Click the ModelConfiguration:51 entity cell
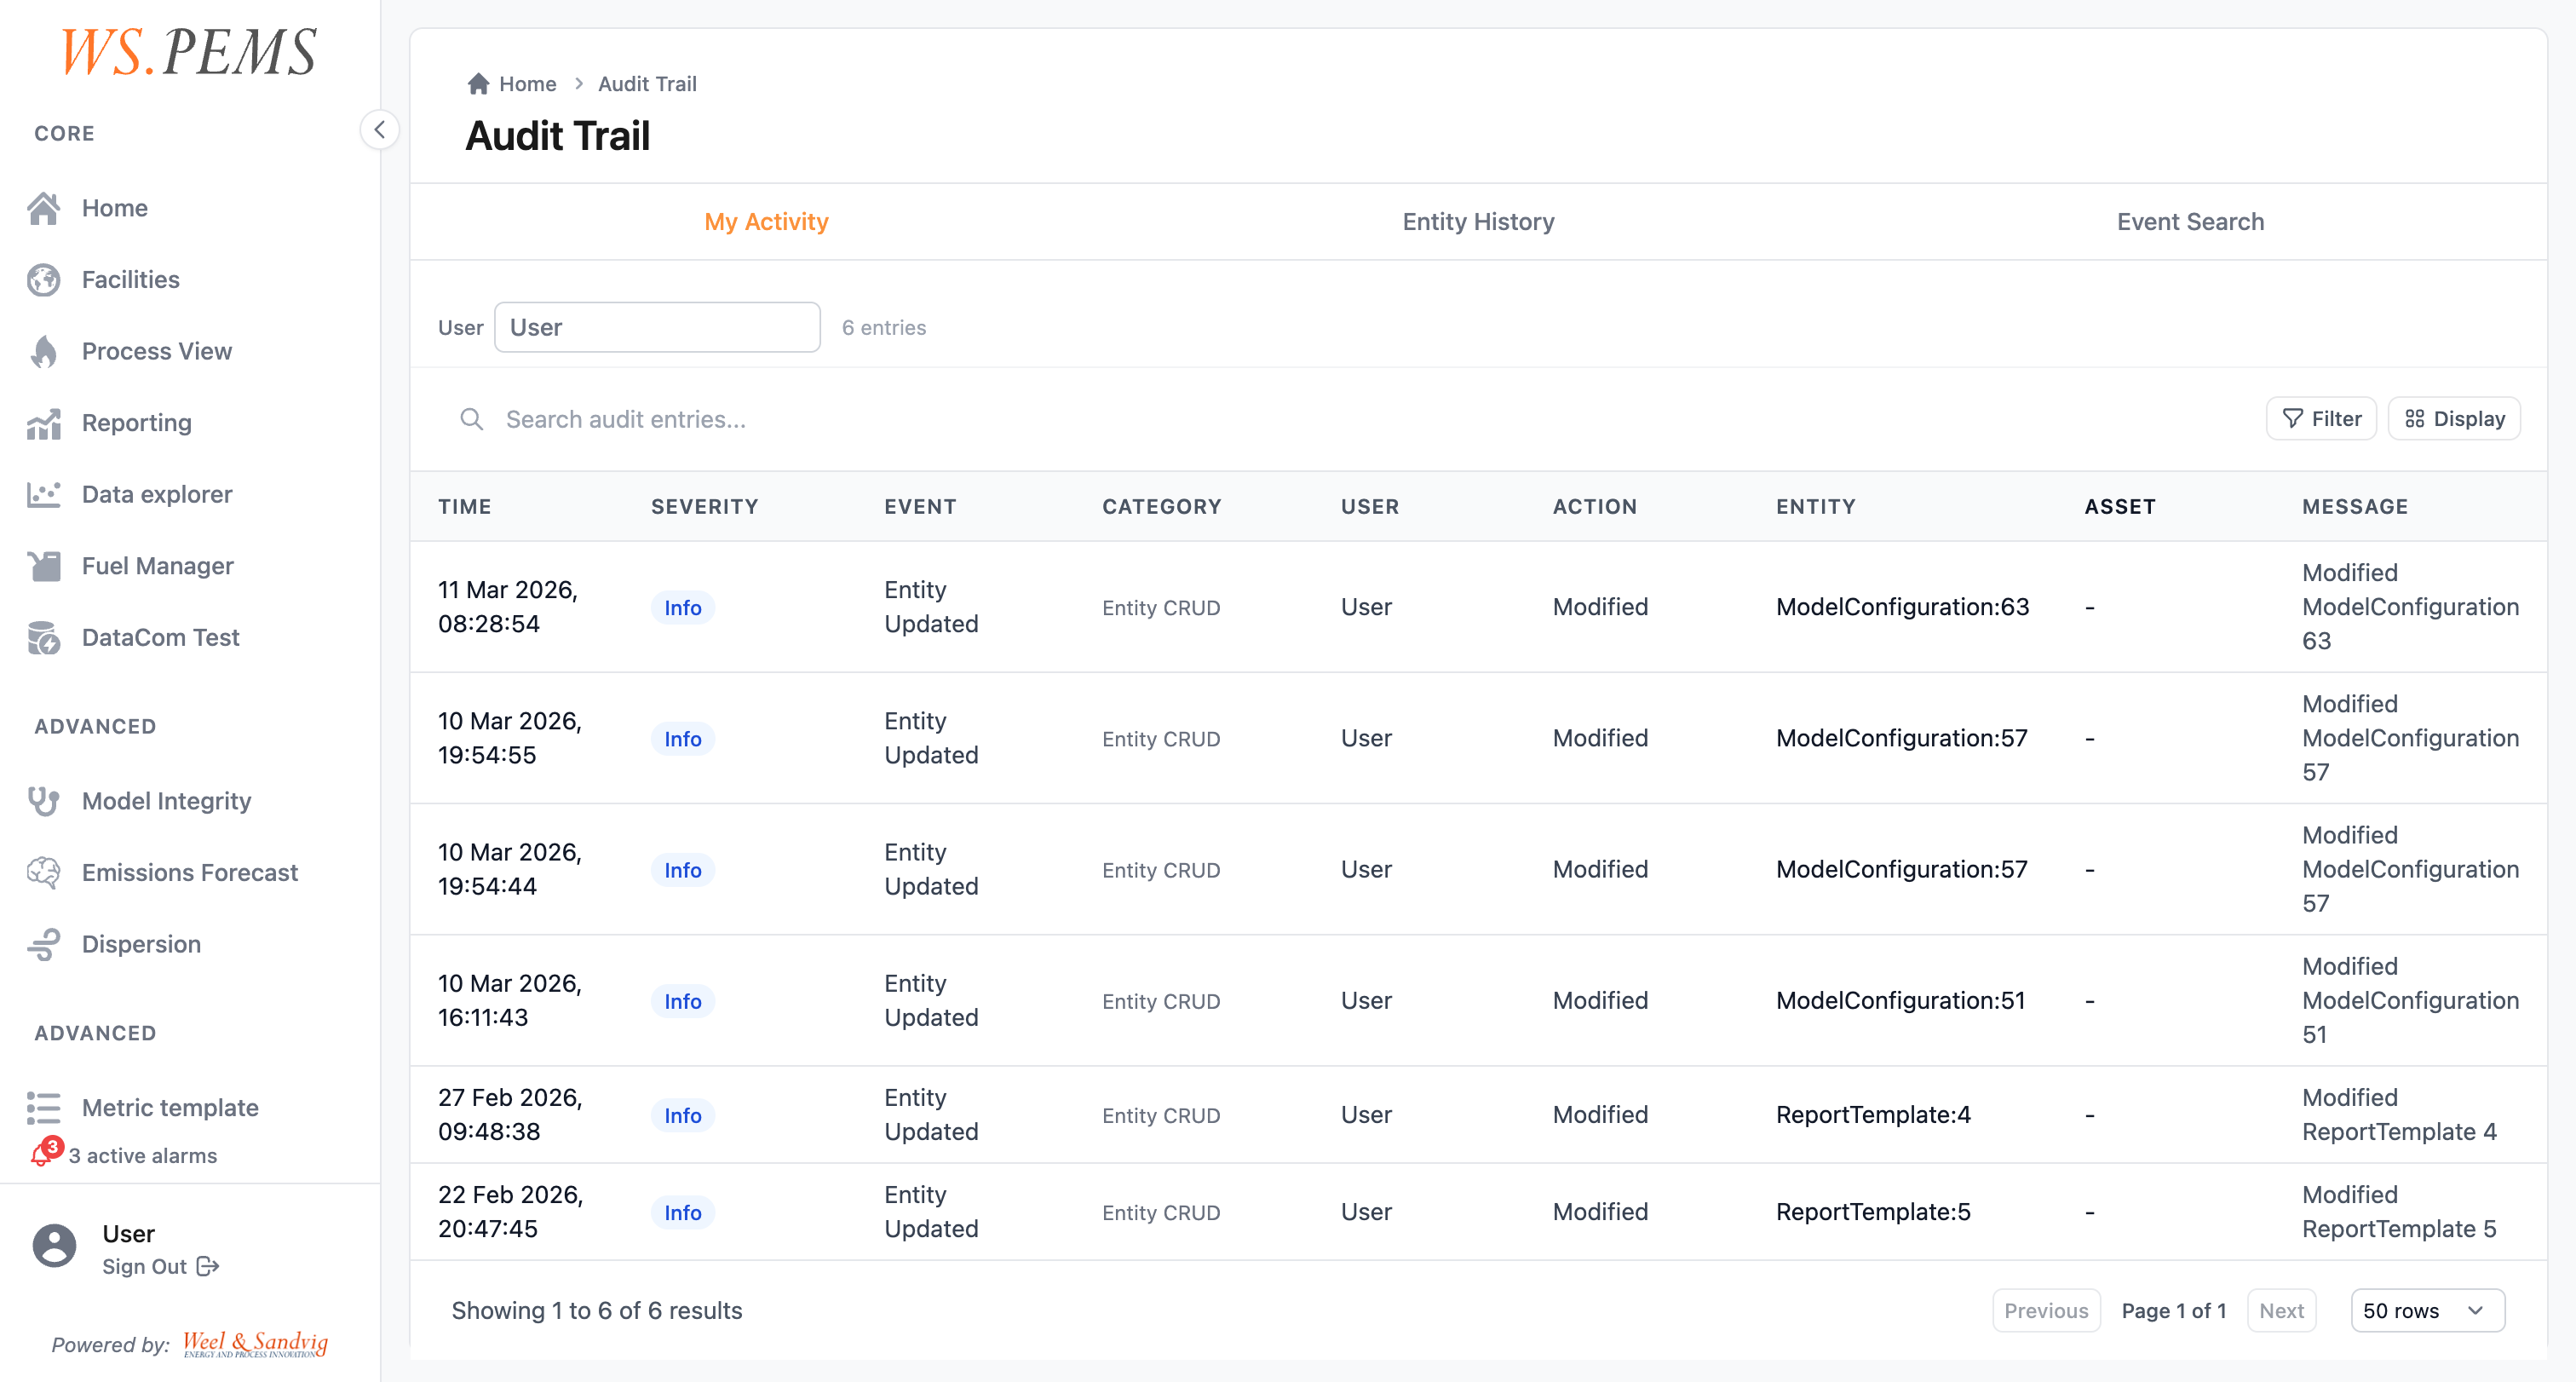Image resolution: width=2576 pixels, height=1382 pixels. click(1900, 1000)
